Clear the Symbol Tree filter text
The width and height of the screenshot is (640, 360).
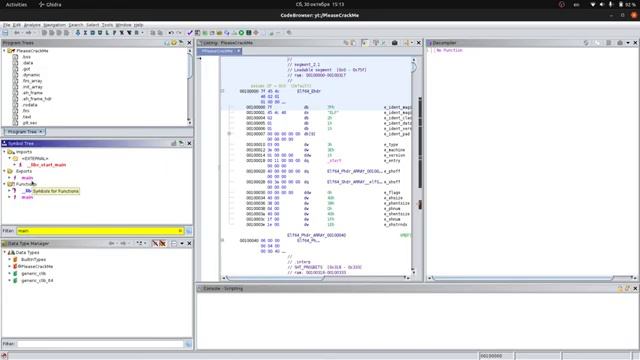pos(180,231)
